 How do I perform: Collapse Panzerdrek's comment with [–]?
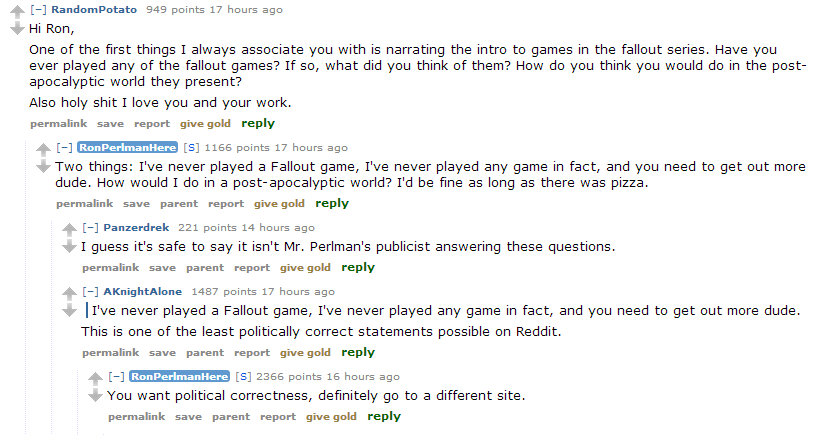91,228
